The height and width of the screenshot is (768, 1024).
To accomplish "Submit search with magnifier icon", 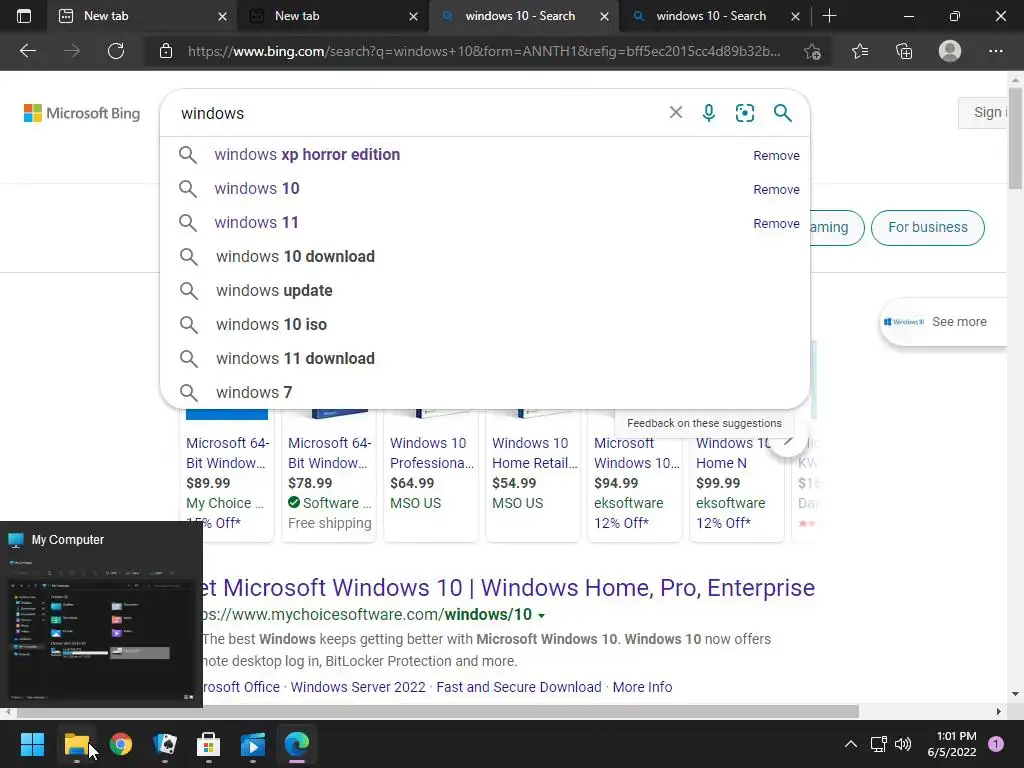I will point(782,112).
